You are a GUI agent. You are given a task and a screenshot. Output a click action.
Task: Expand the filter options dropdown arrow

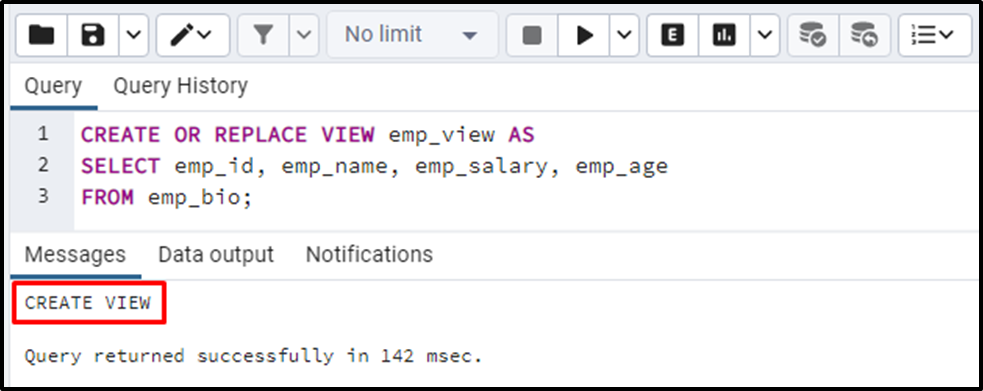pos(304,36)
